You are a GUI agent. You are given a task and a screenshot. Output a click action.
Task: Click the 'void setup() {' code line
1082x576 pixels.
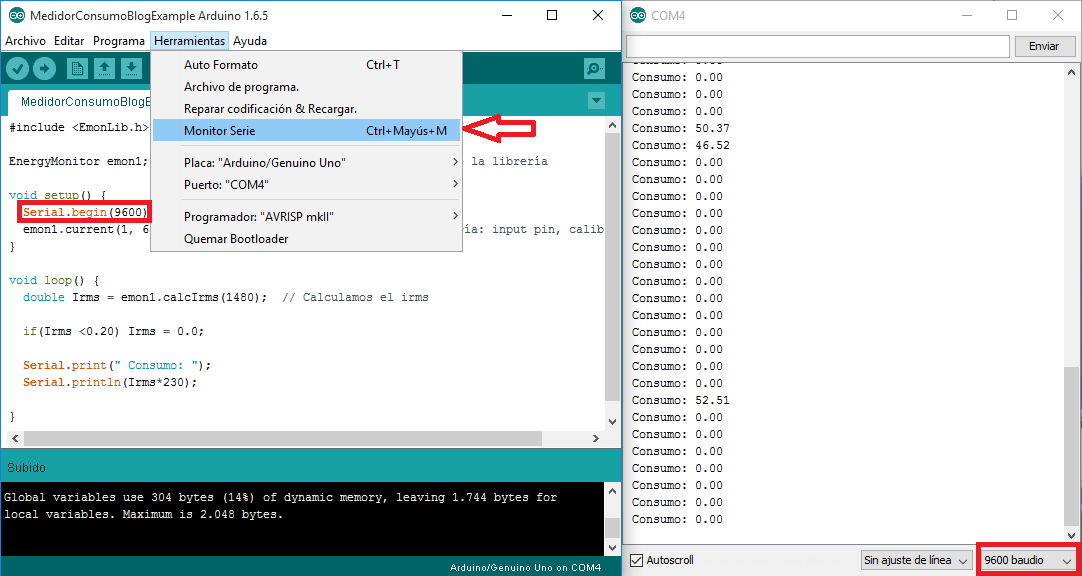pyautogui.click(x=59, y=195)
